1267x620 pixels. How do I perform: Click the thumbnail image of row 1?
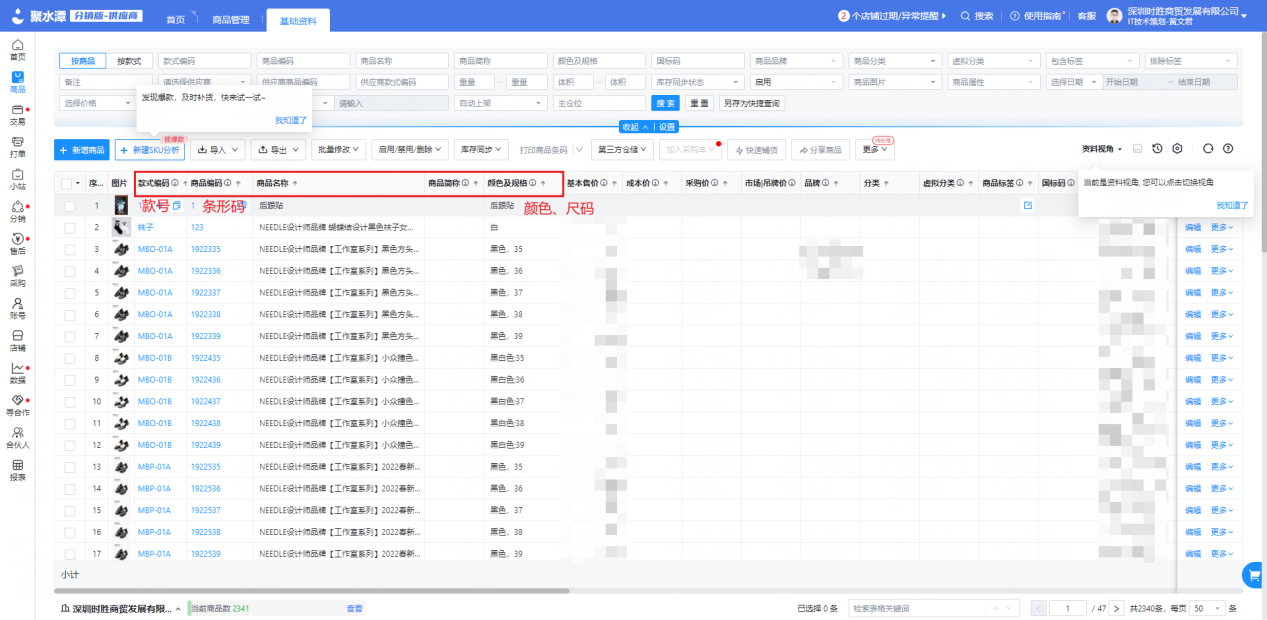(121, 205)
